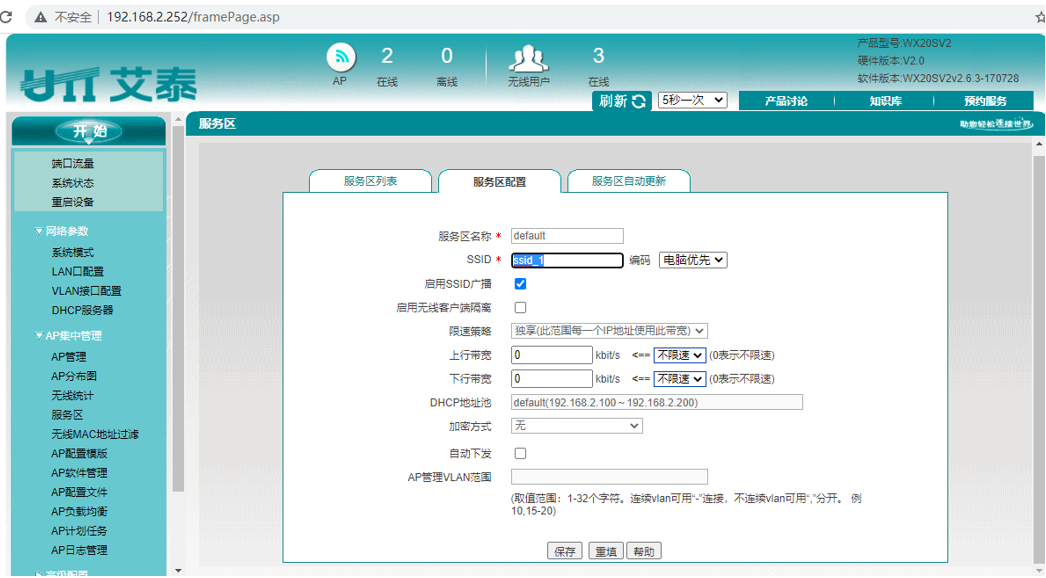Switch to the 服务区列表 tab
The image size is (1046, 578).
pyautogui.click(x=370, y=181)
